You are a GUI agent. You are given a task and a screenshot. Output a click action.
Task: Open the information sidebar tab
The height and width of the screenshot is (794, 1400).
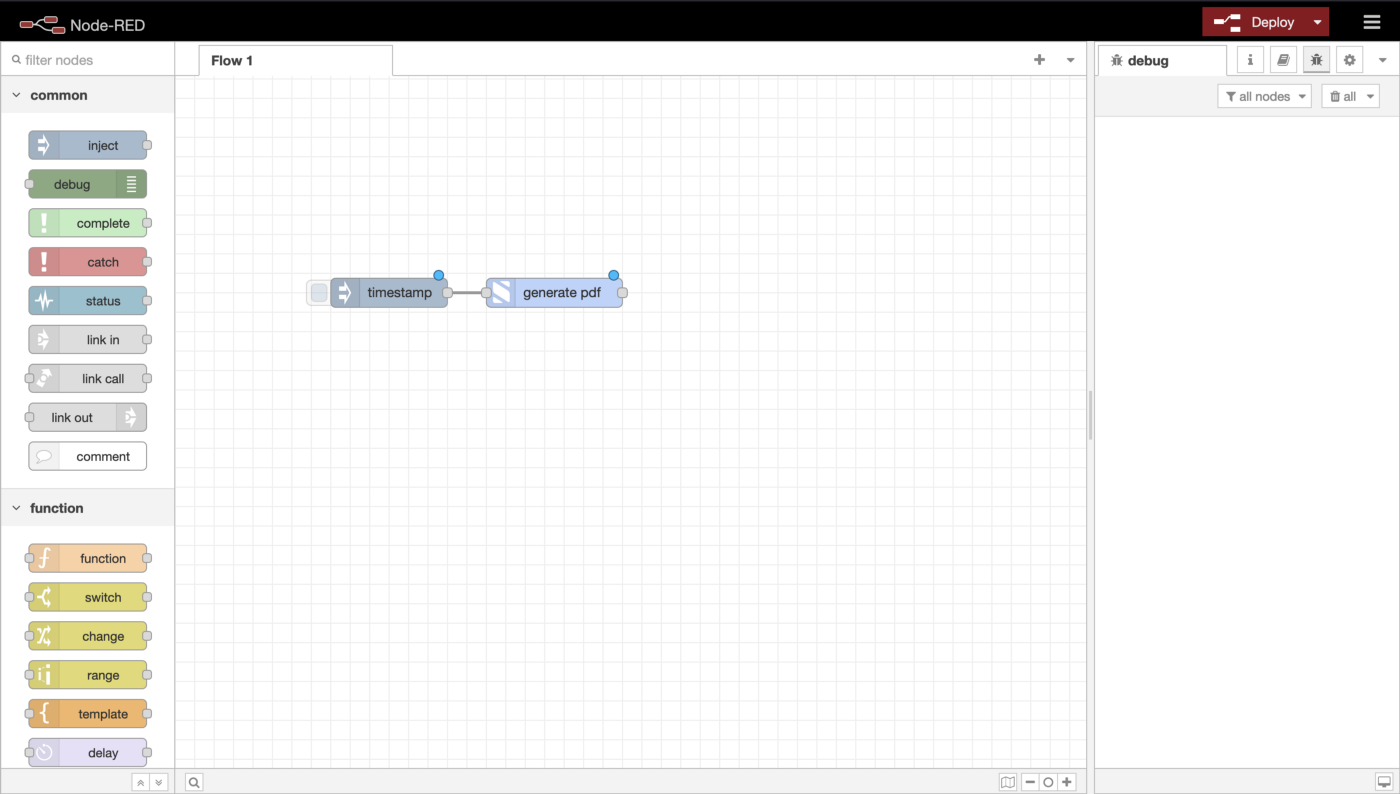coord(1250,60)
